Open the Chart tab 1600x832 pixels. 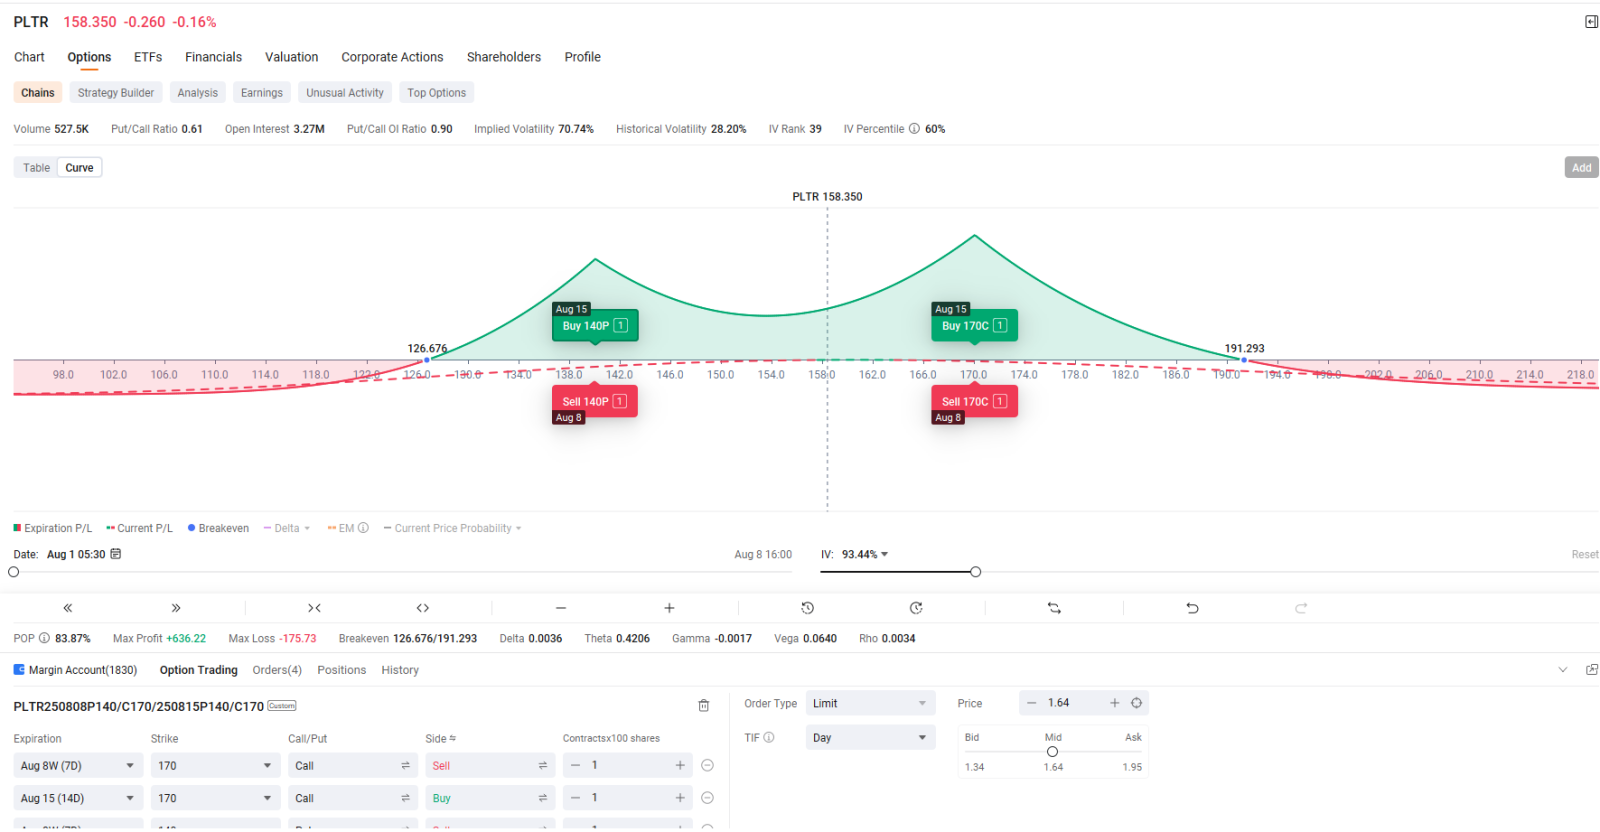pyautogui.click(x=29, y=57)
